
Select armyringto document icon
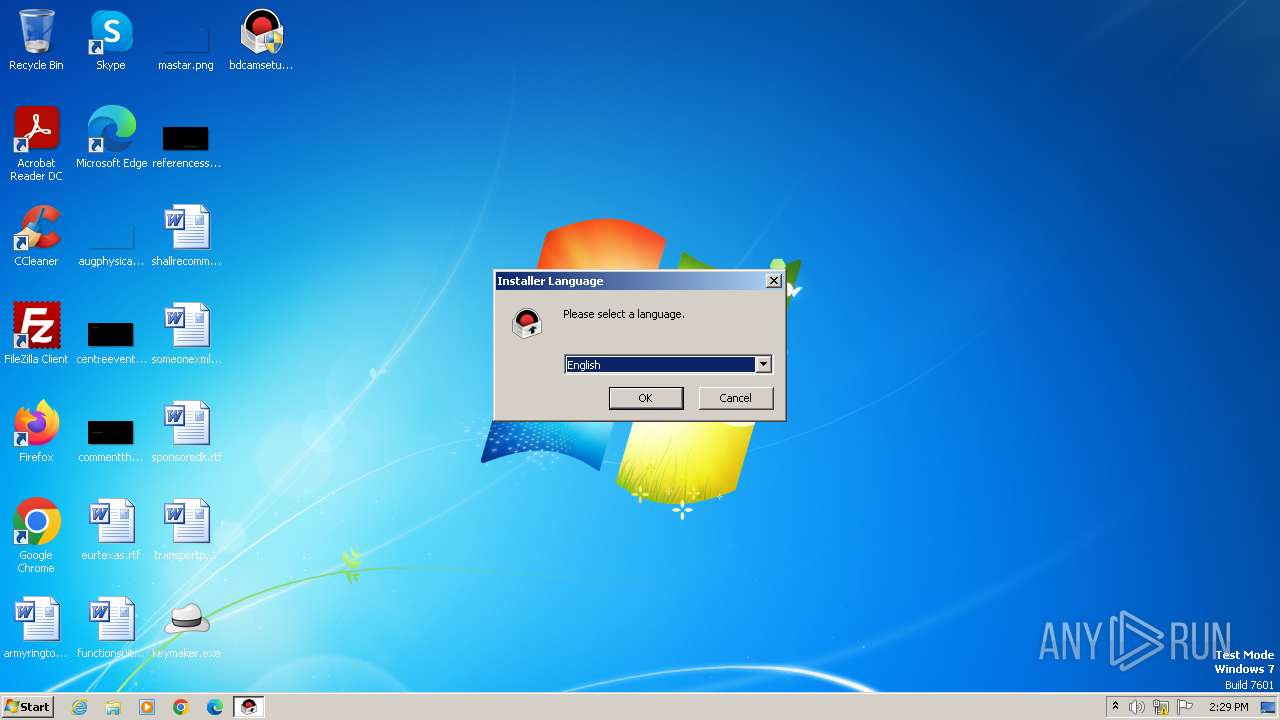coord(36,628)
